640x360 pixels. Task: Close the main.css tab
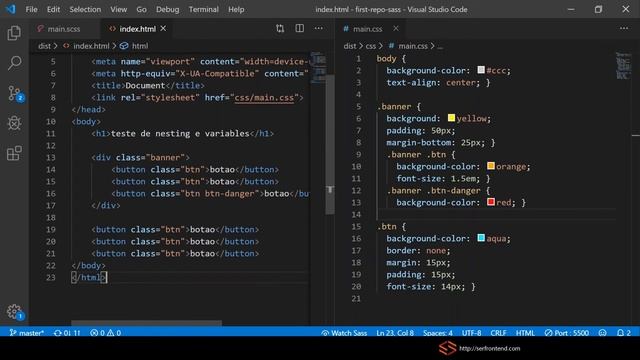coord(396,29)
